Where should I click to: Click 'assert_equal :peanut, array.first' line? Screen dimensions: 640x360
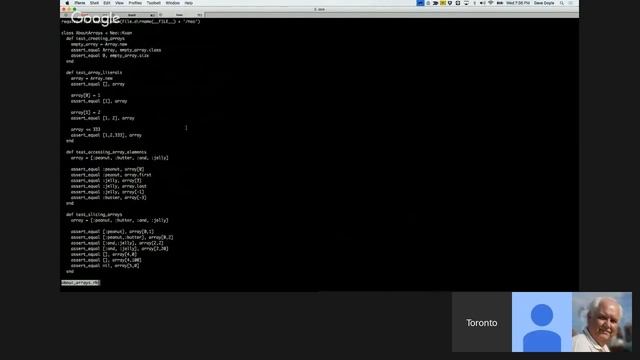111,175
